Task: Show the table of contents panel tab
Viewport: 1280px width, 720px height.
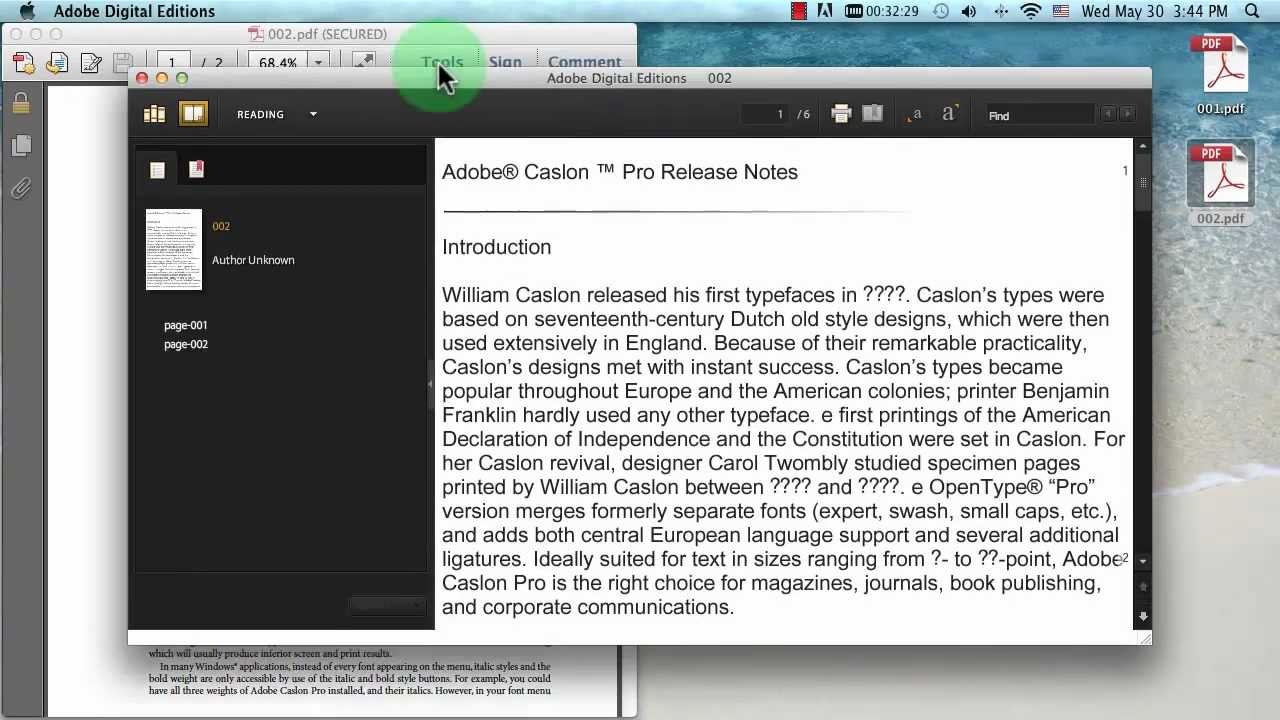Action: tap(157, 170)
